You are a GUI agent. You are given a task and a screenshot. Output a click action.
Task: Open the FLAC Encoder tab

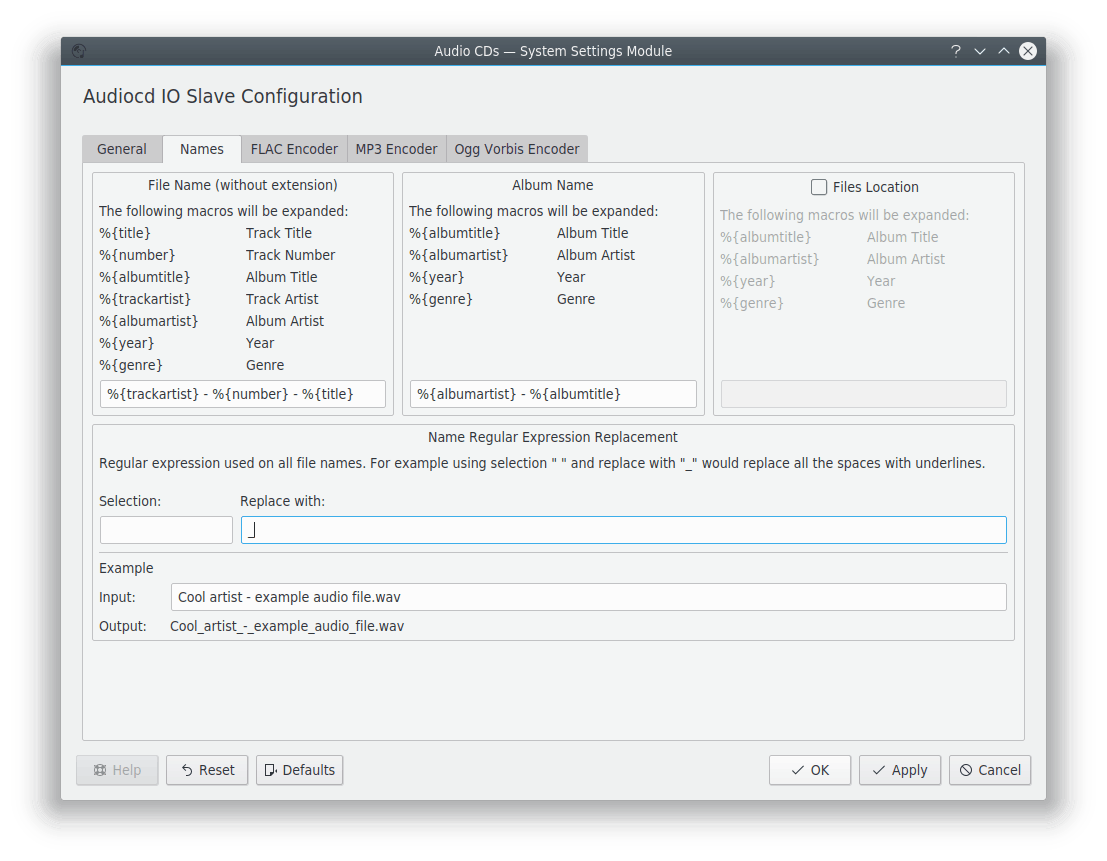click(x=294, y=149)
